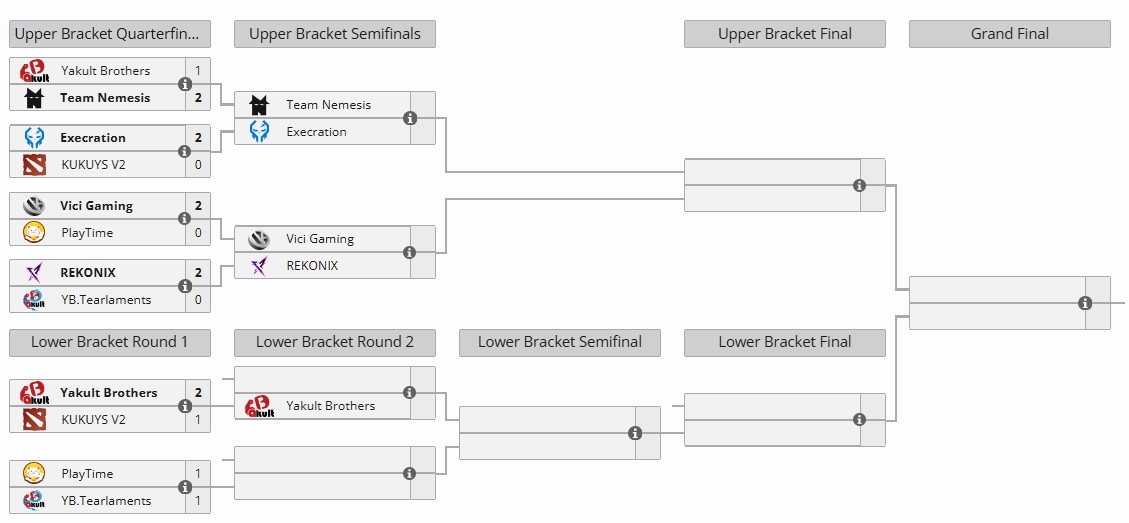Viewport: 1129px width, 523px height.
Task: Open info popup for Lower Bracket Semifinal match
Action: click(x=635, y=433)
